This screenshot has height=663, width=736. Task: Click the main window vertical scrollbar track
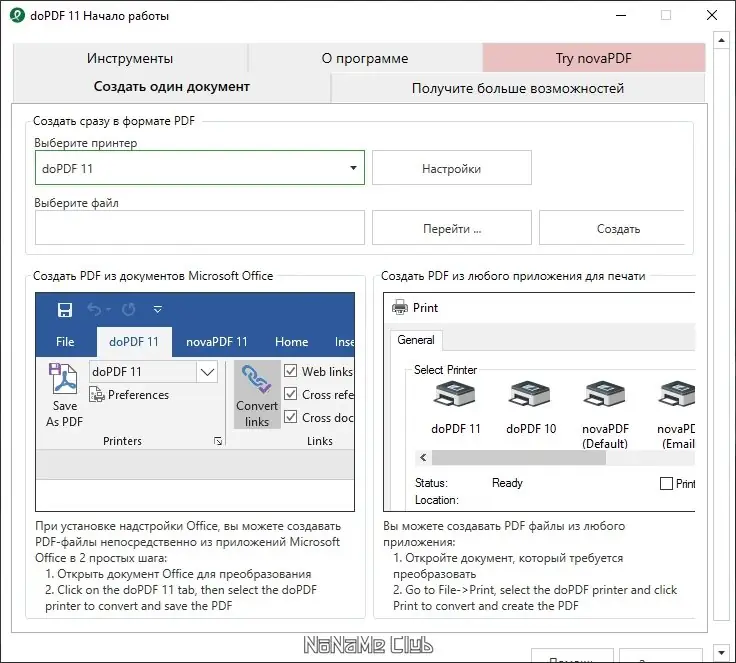tap(721, 334)
